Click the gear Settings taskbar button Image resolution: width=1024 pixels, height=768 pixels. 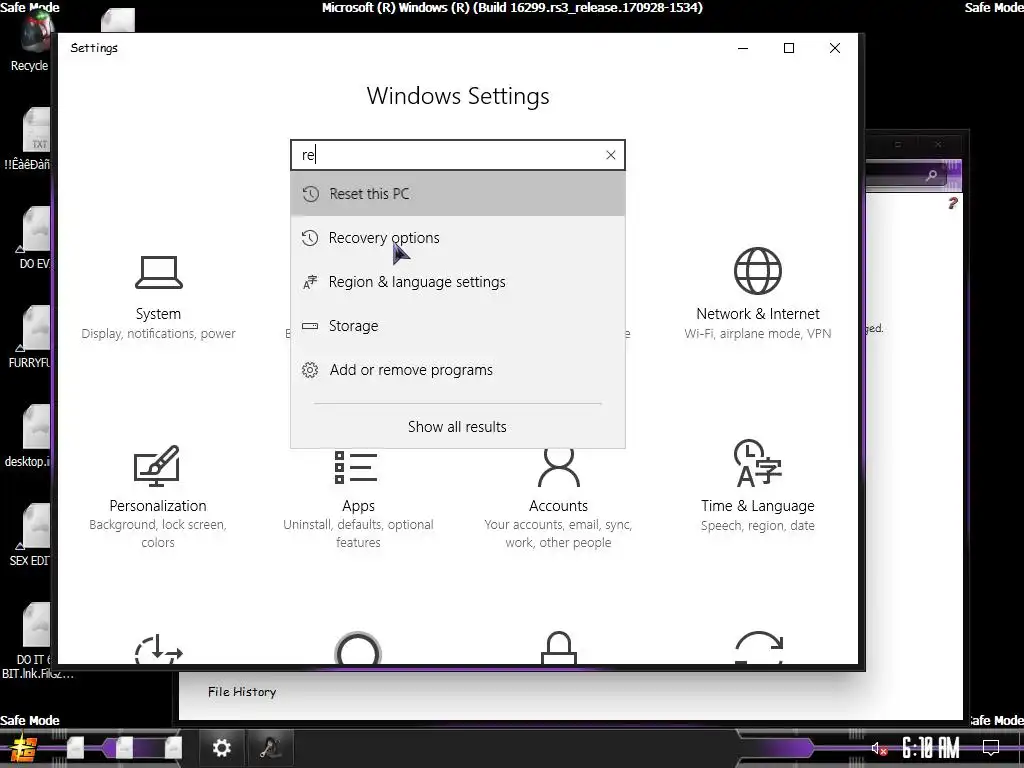tap(221, 748)
